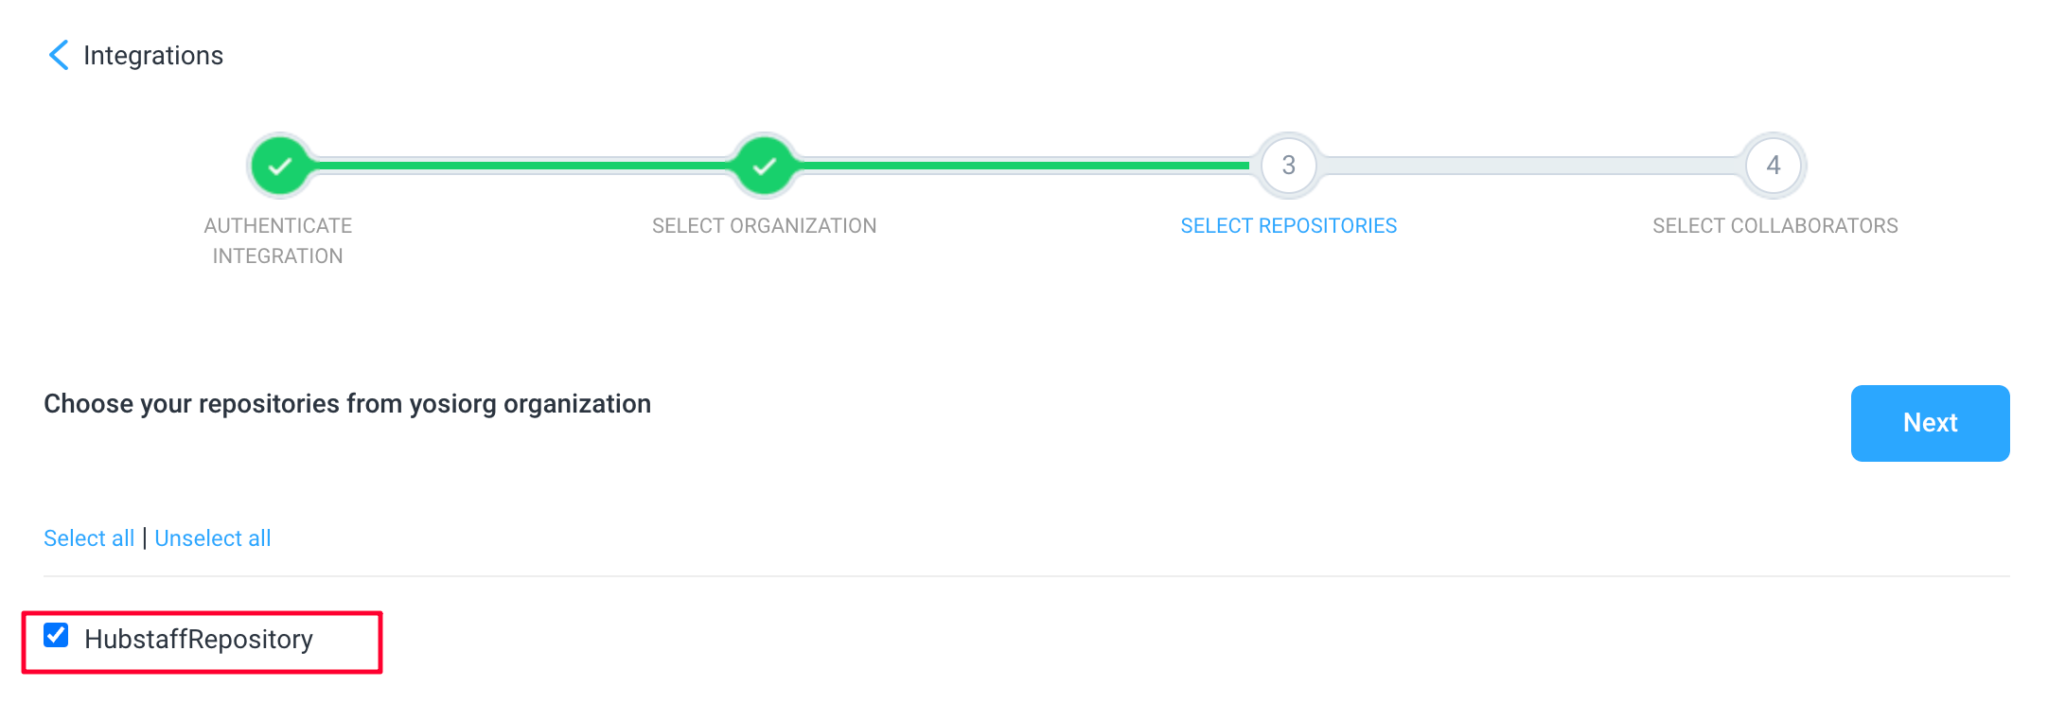Screen dimensions: 2048x704
Task: Click the step circle numbered 3
Action: point(1288,165)
